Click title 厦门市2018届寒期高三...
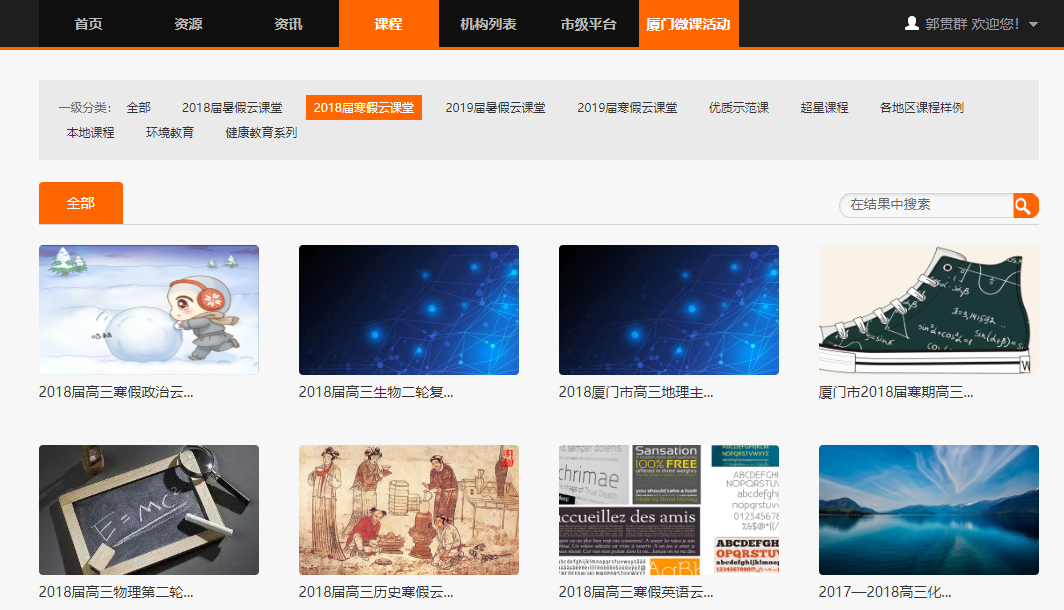Viewport: 1064px width, 610px height. 896,392
